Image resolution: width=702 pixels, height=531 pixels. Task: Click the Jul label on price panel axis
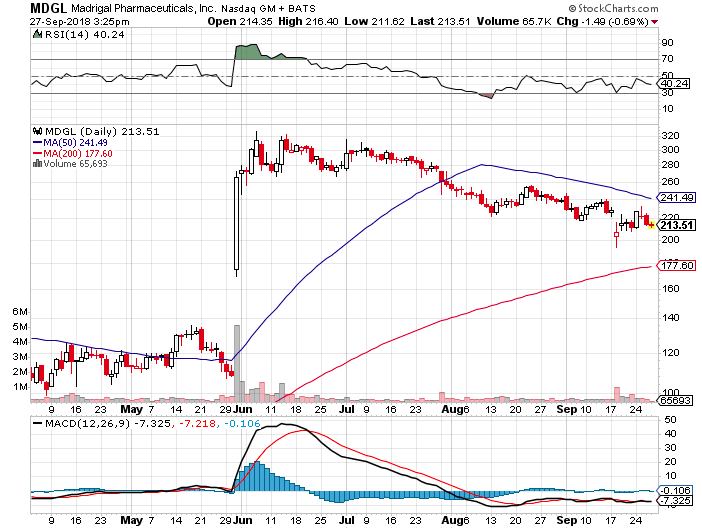pyautogui.click(x=347, y=409)
